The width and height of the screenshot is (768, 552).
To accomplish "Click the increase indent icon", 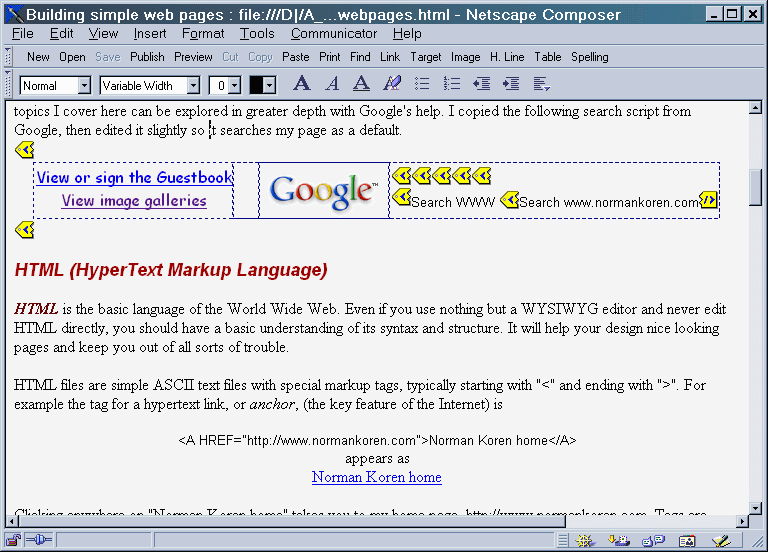I will (511, 84).
